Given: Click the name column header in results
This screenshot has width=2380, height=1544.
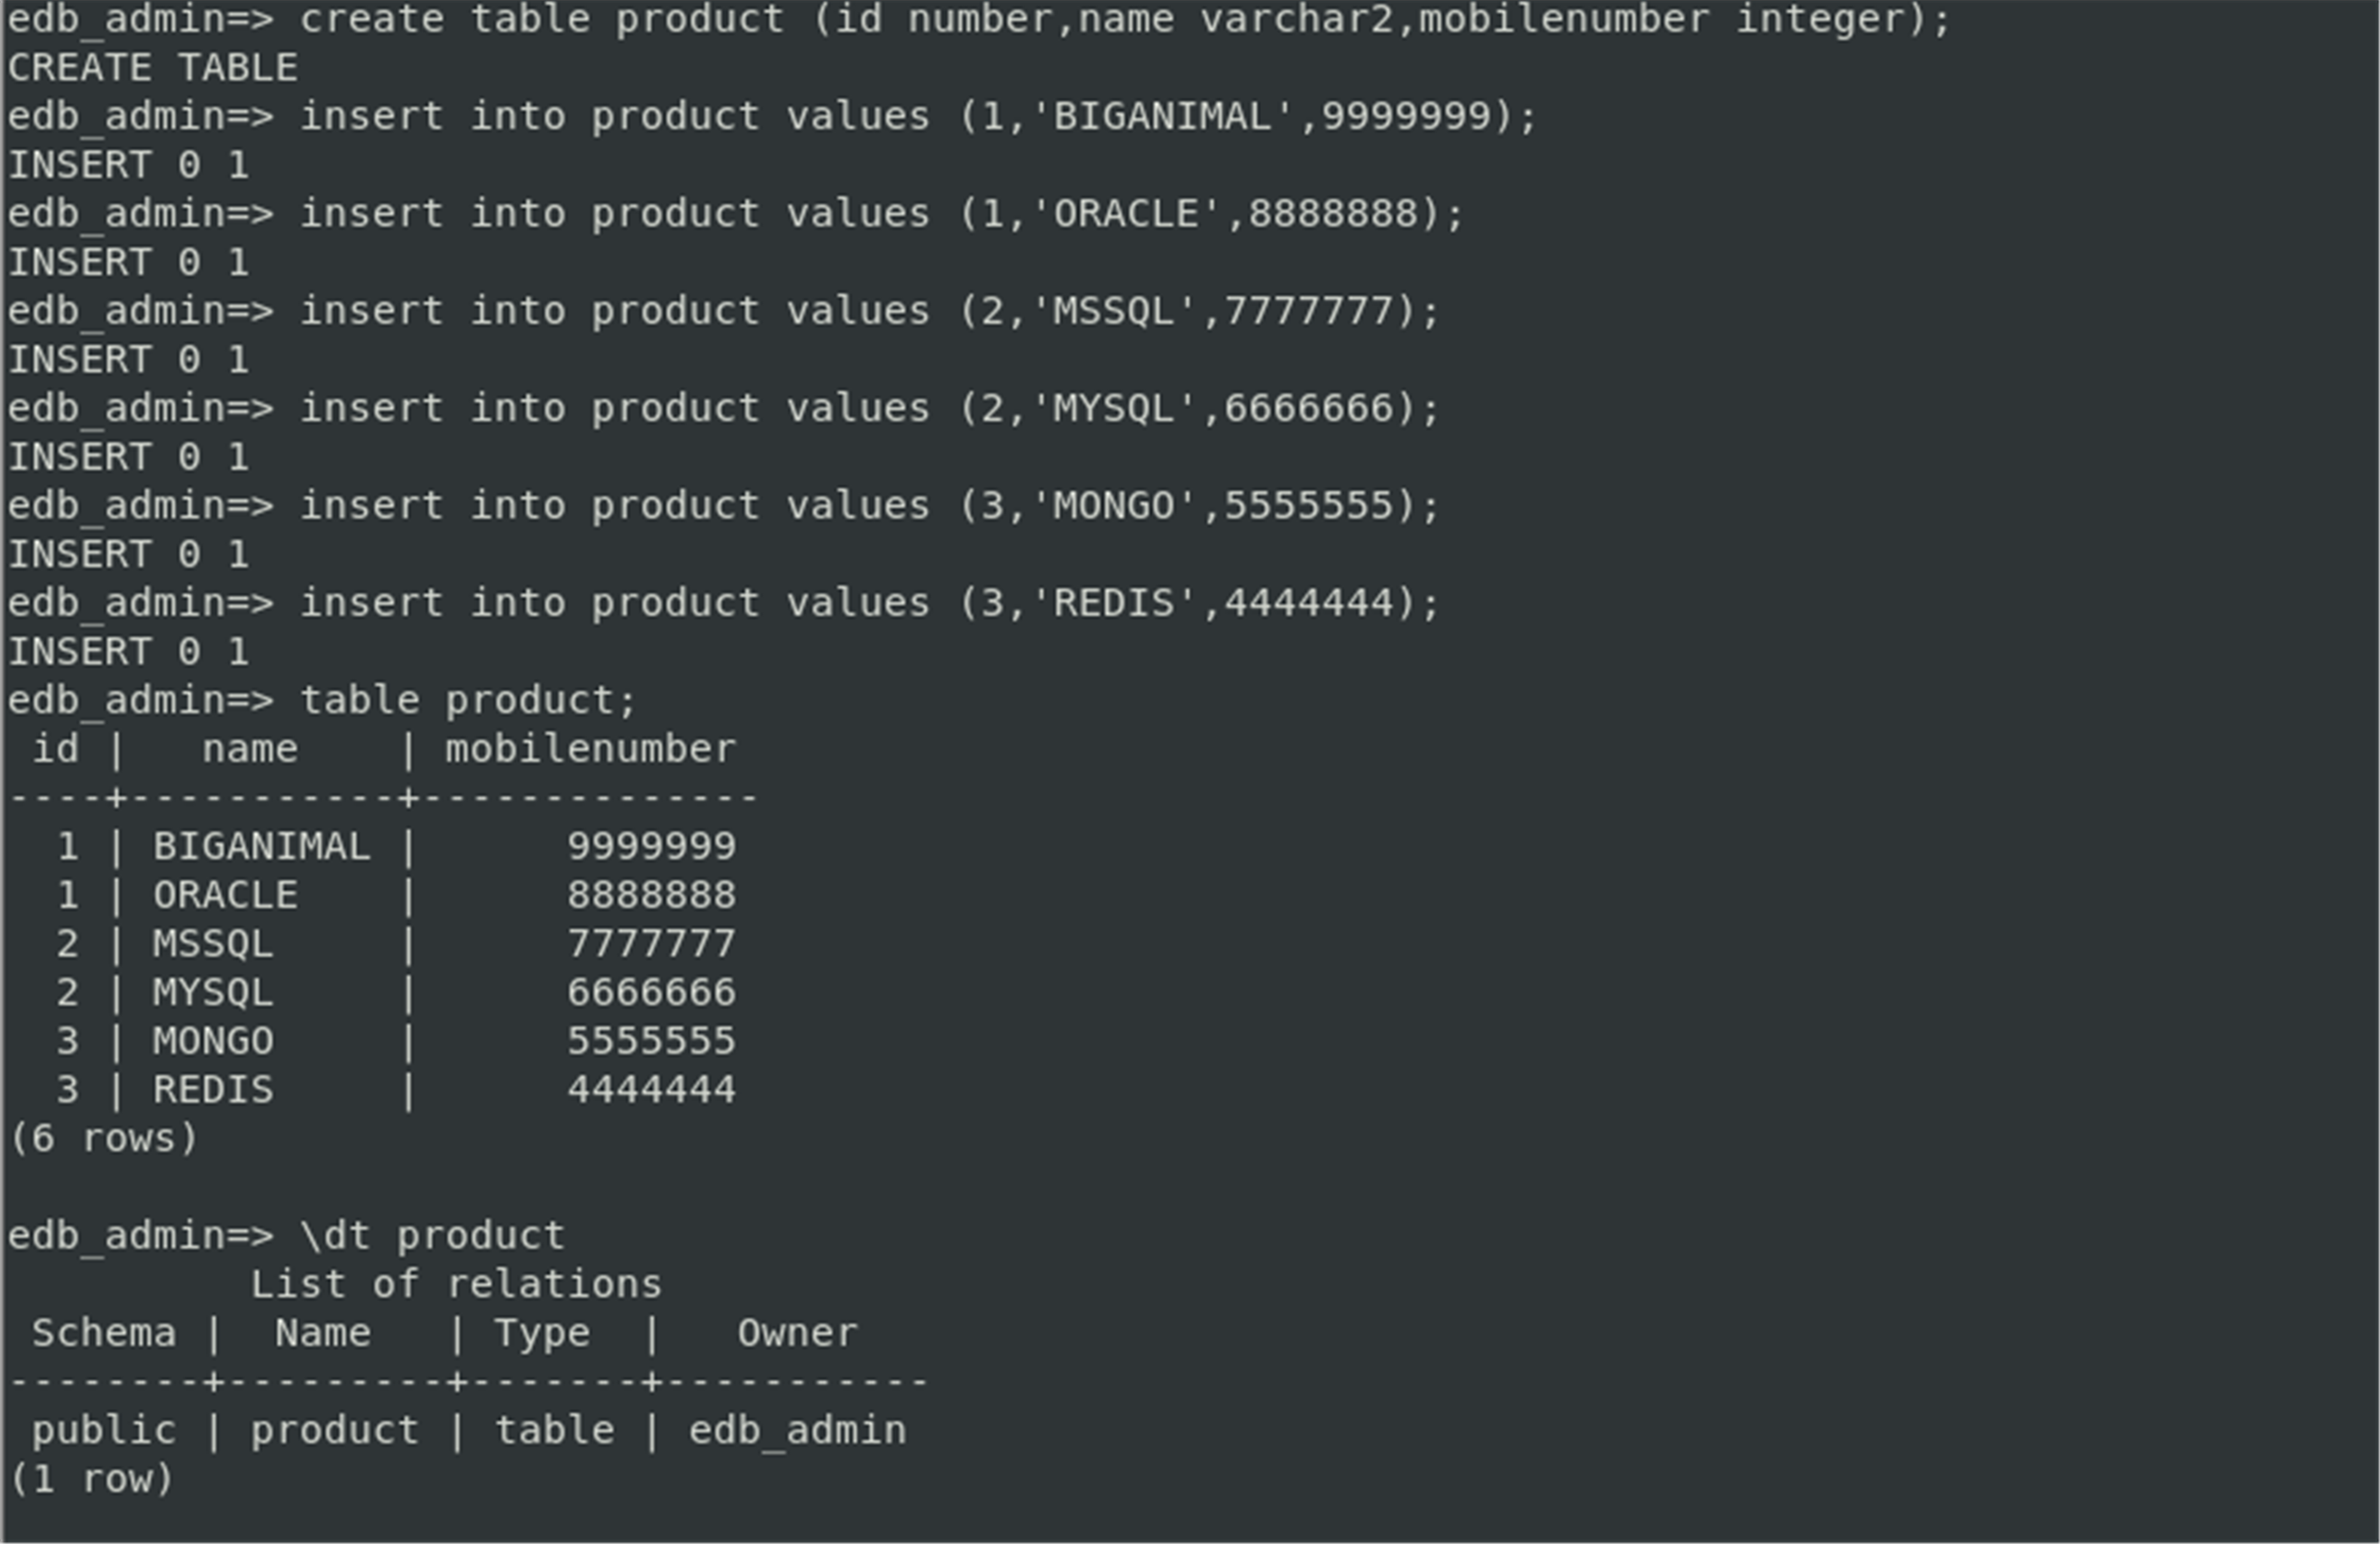Looking at the screenshot, I should pos(250,749).
